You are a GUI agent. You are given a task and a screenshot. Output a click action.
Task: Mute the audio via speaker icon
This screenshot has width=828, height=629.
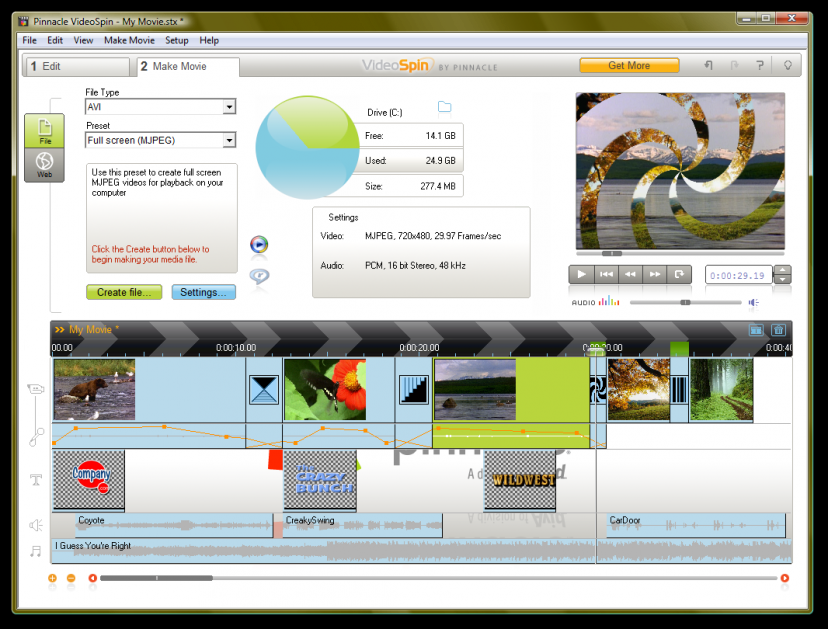tap(753, 302)
